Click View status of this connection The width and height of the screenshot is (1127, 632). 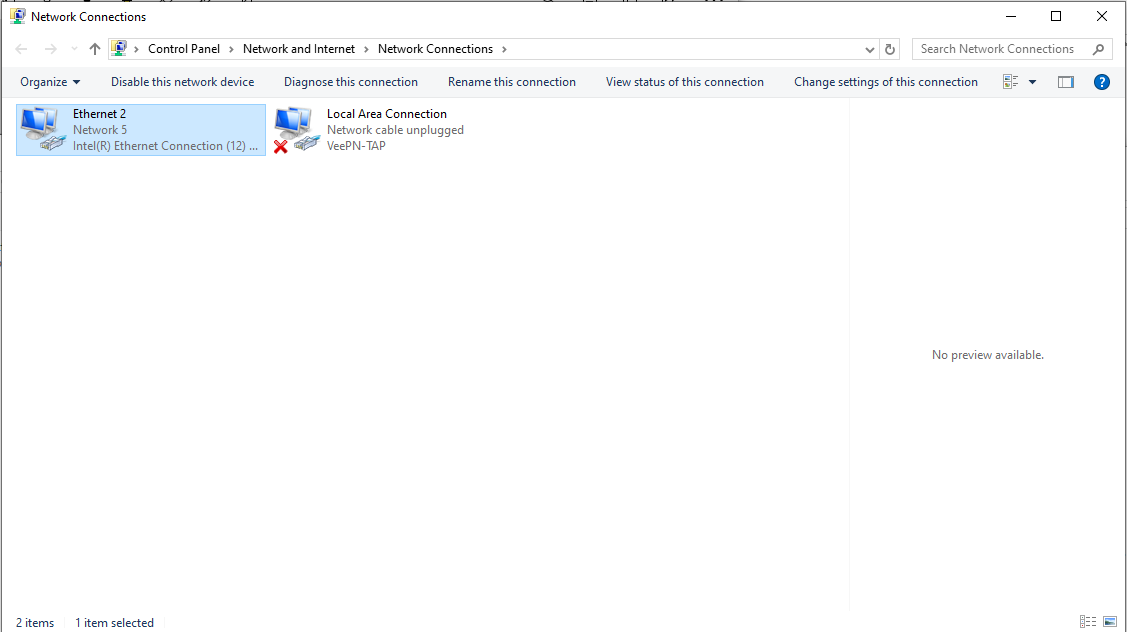[684, 82]
